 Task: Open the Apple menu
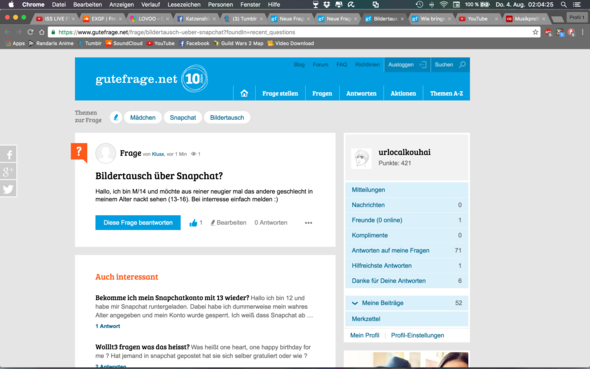pos(11,5)
